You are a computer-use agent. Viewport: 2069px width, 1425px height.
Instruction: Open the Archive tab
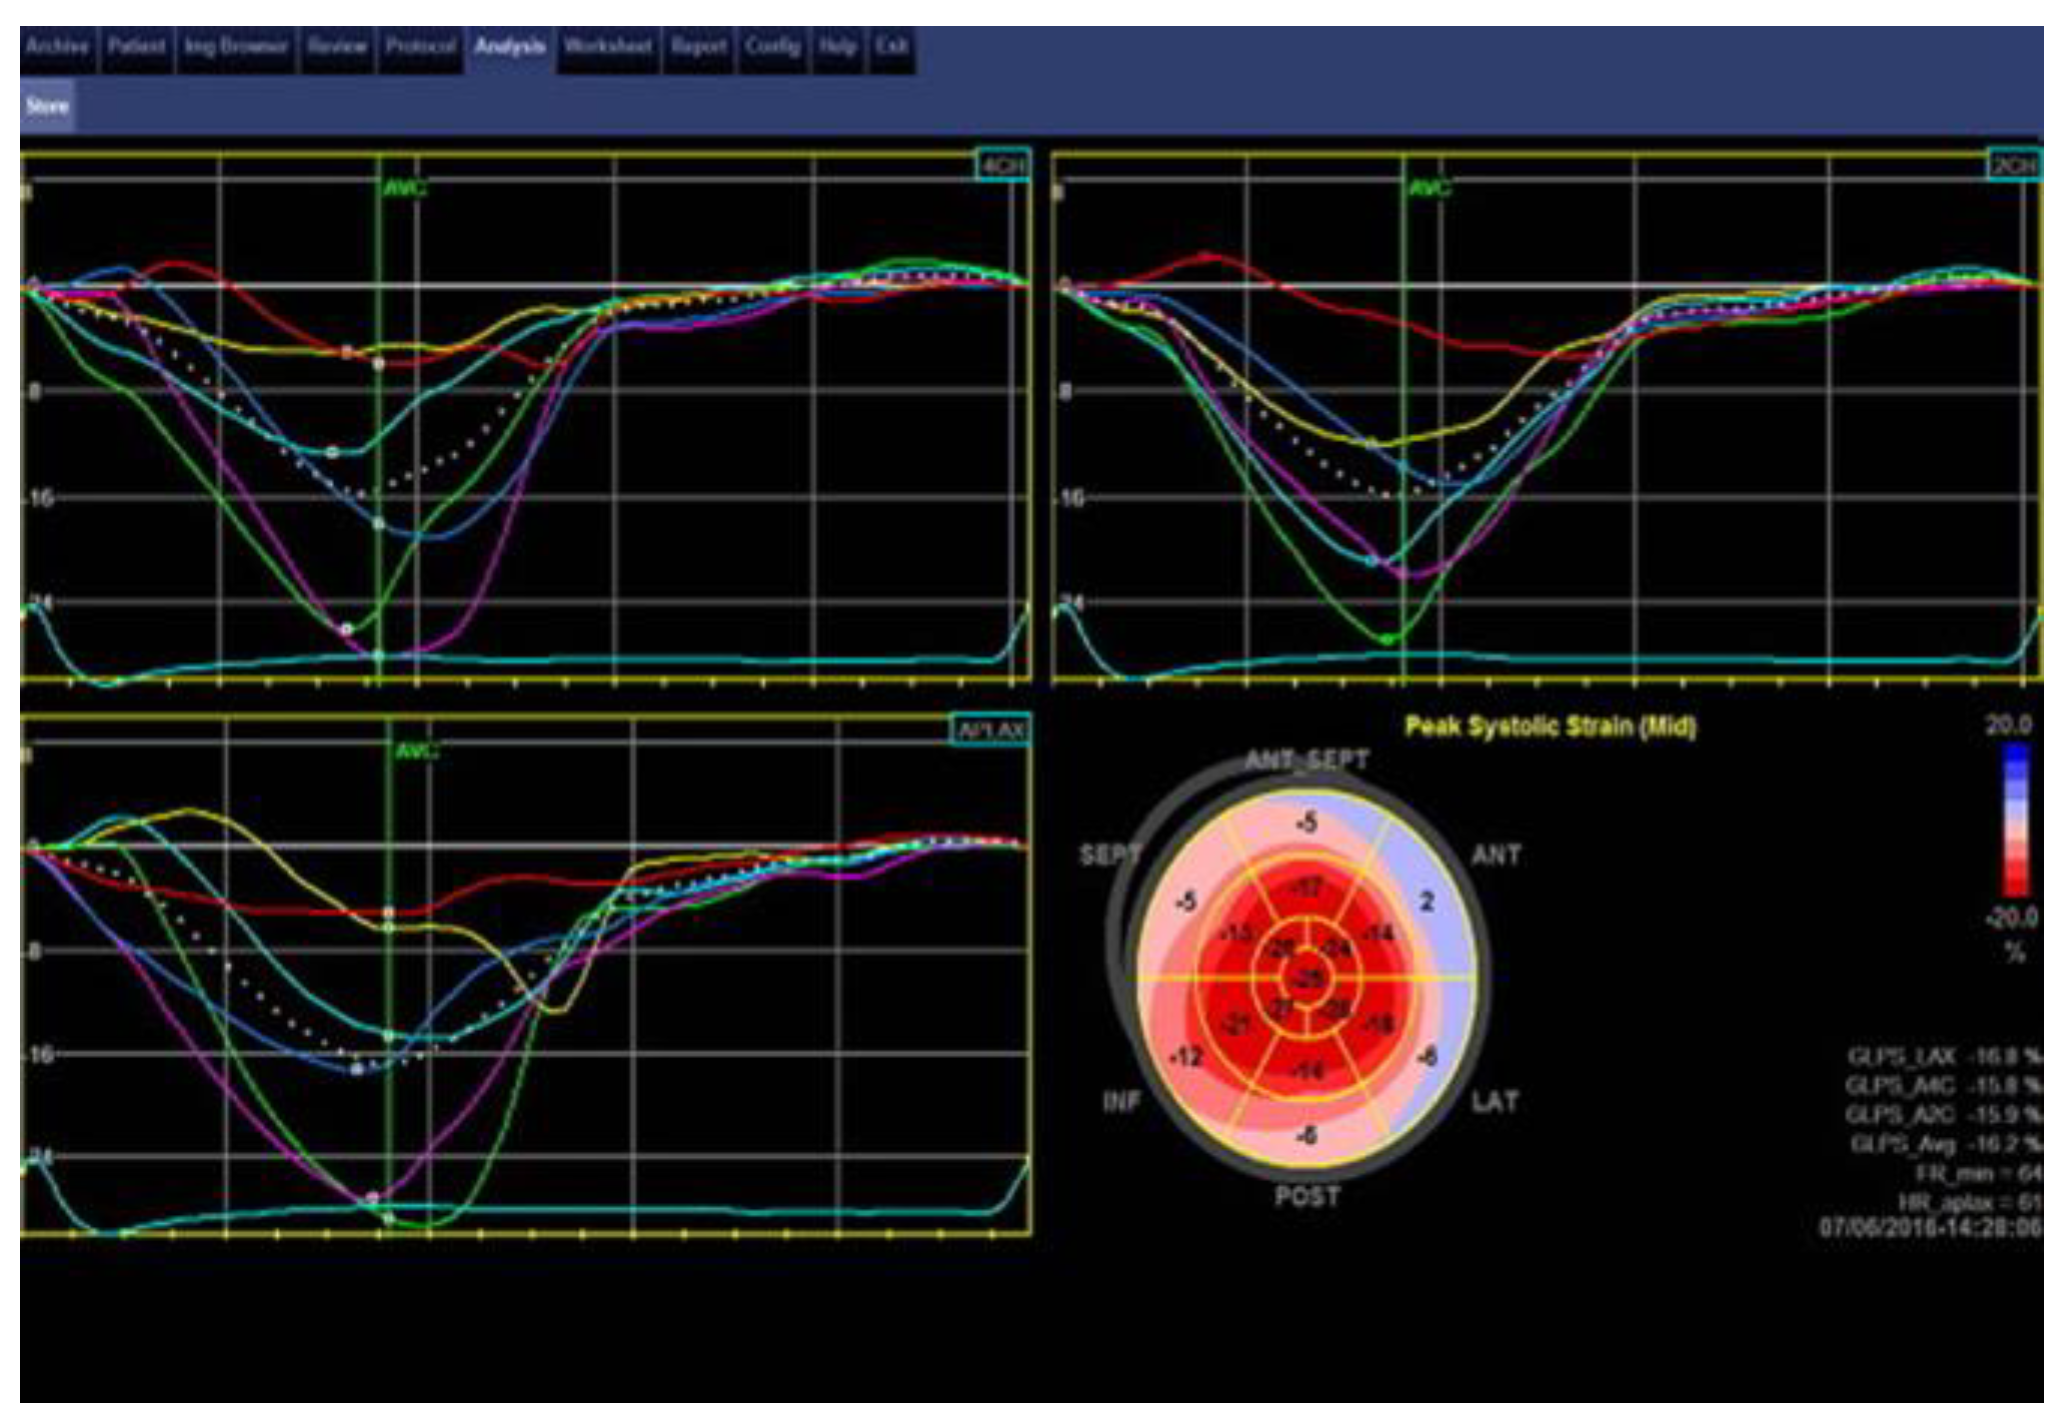pos(57,47)
